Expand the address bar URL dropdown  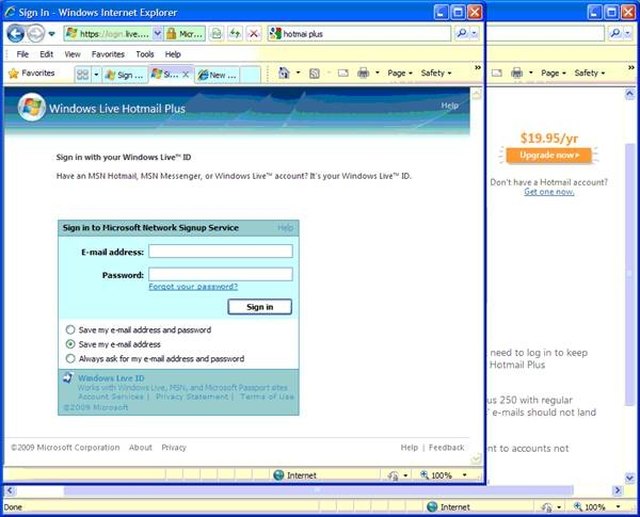[x=157, y=34]
